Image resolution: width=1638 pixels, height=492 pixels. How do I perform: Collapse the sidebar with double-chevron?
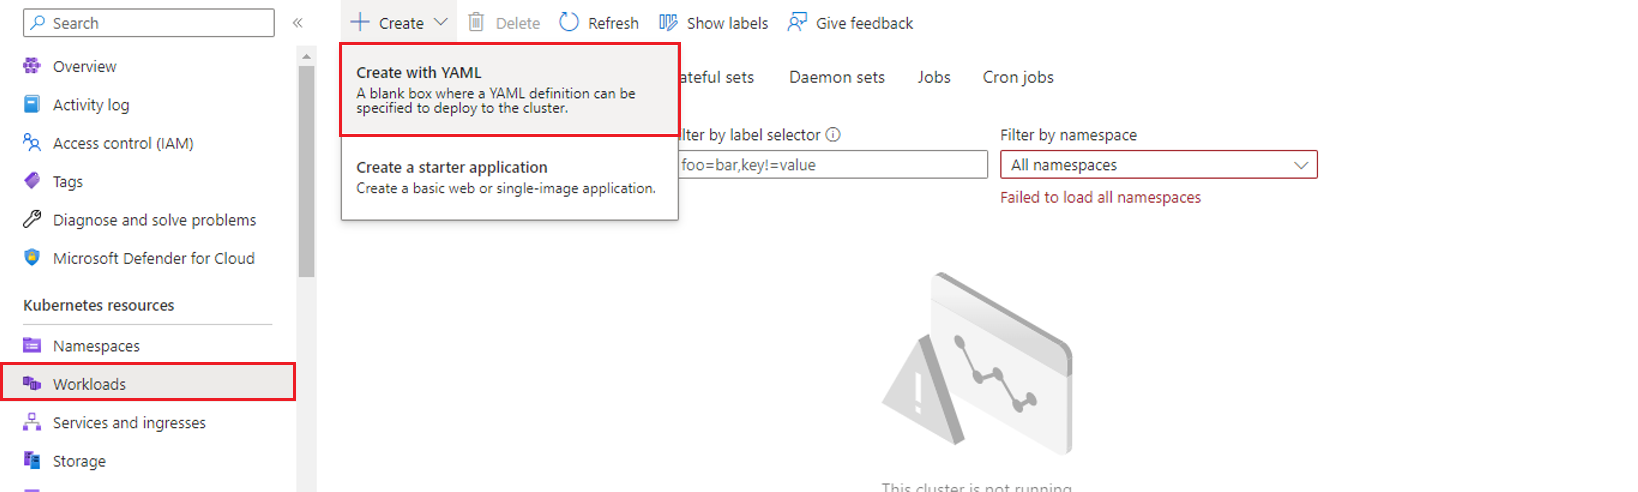pyautogui.click(x=297, y=23)
